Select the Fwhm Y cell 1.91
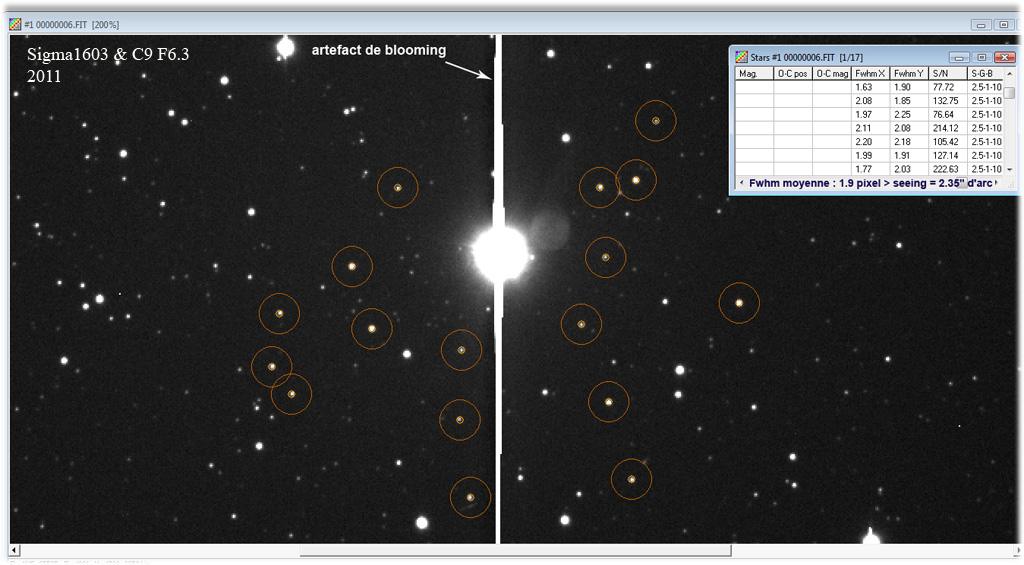The image size is (1024, 565). click(909, 155)
